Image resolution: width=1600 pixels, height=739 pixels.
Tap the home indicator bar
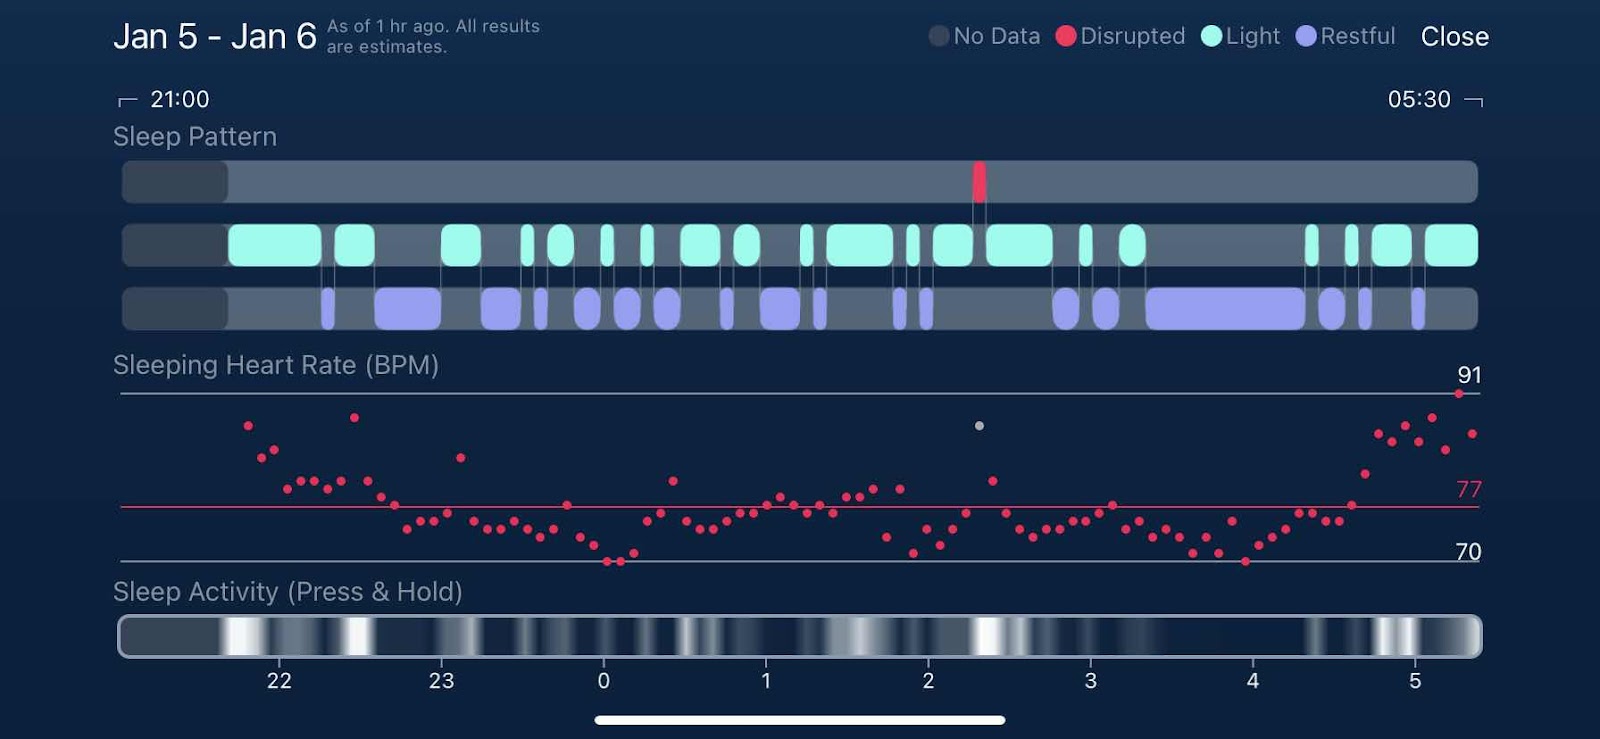800,720
